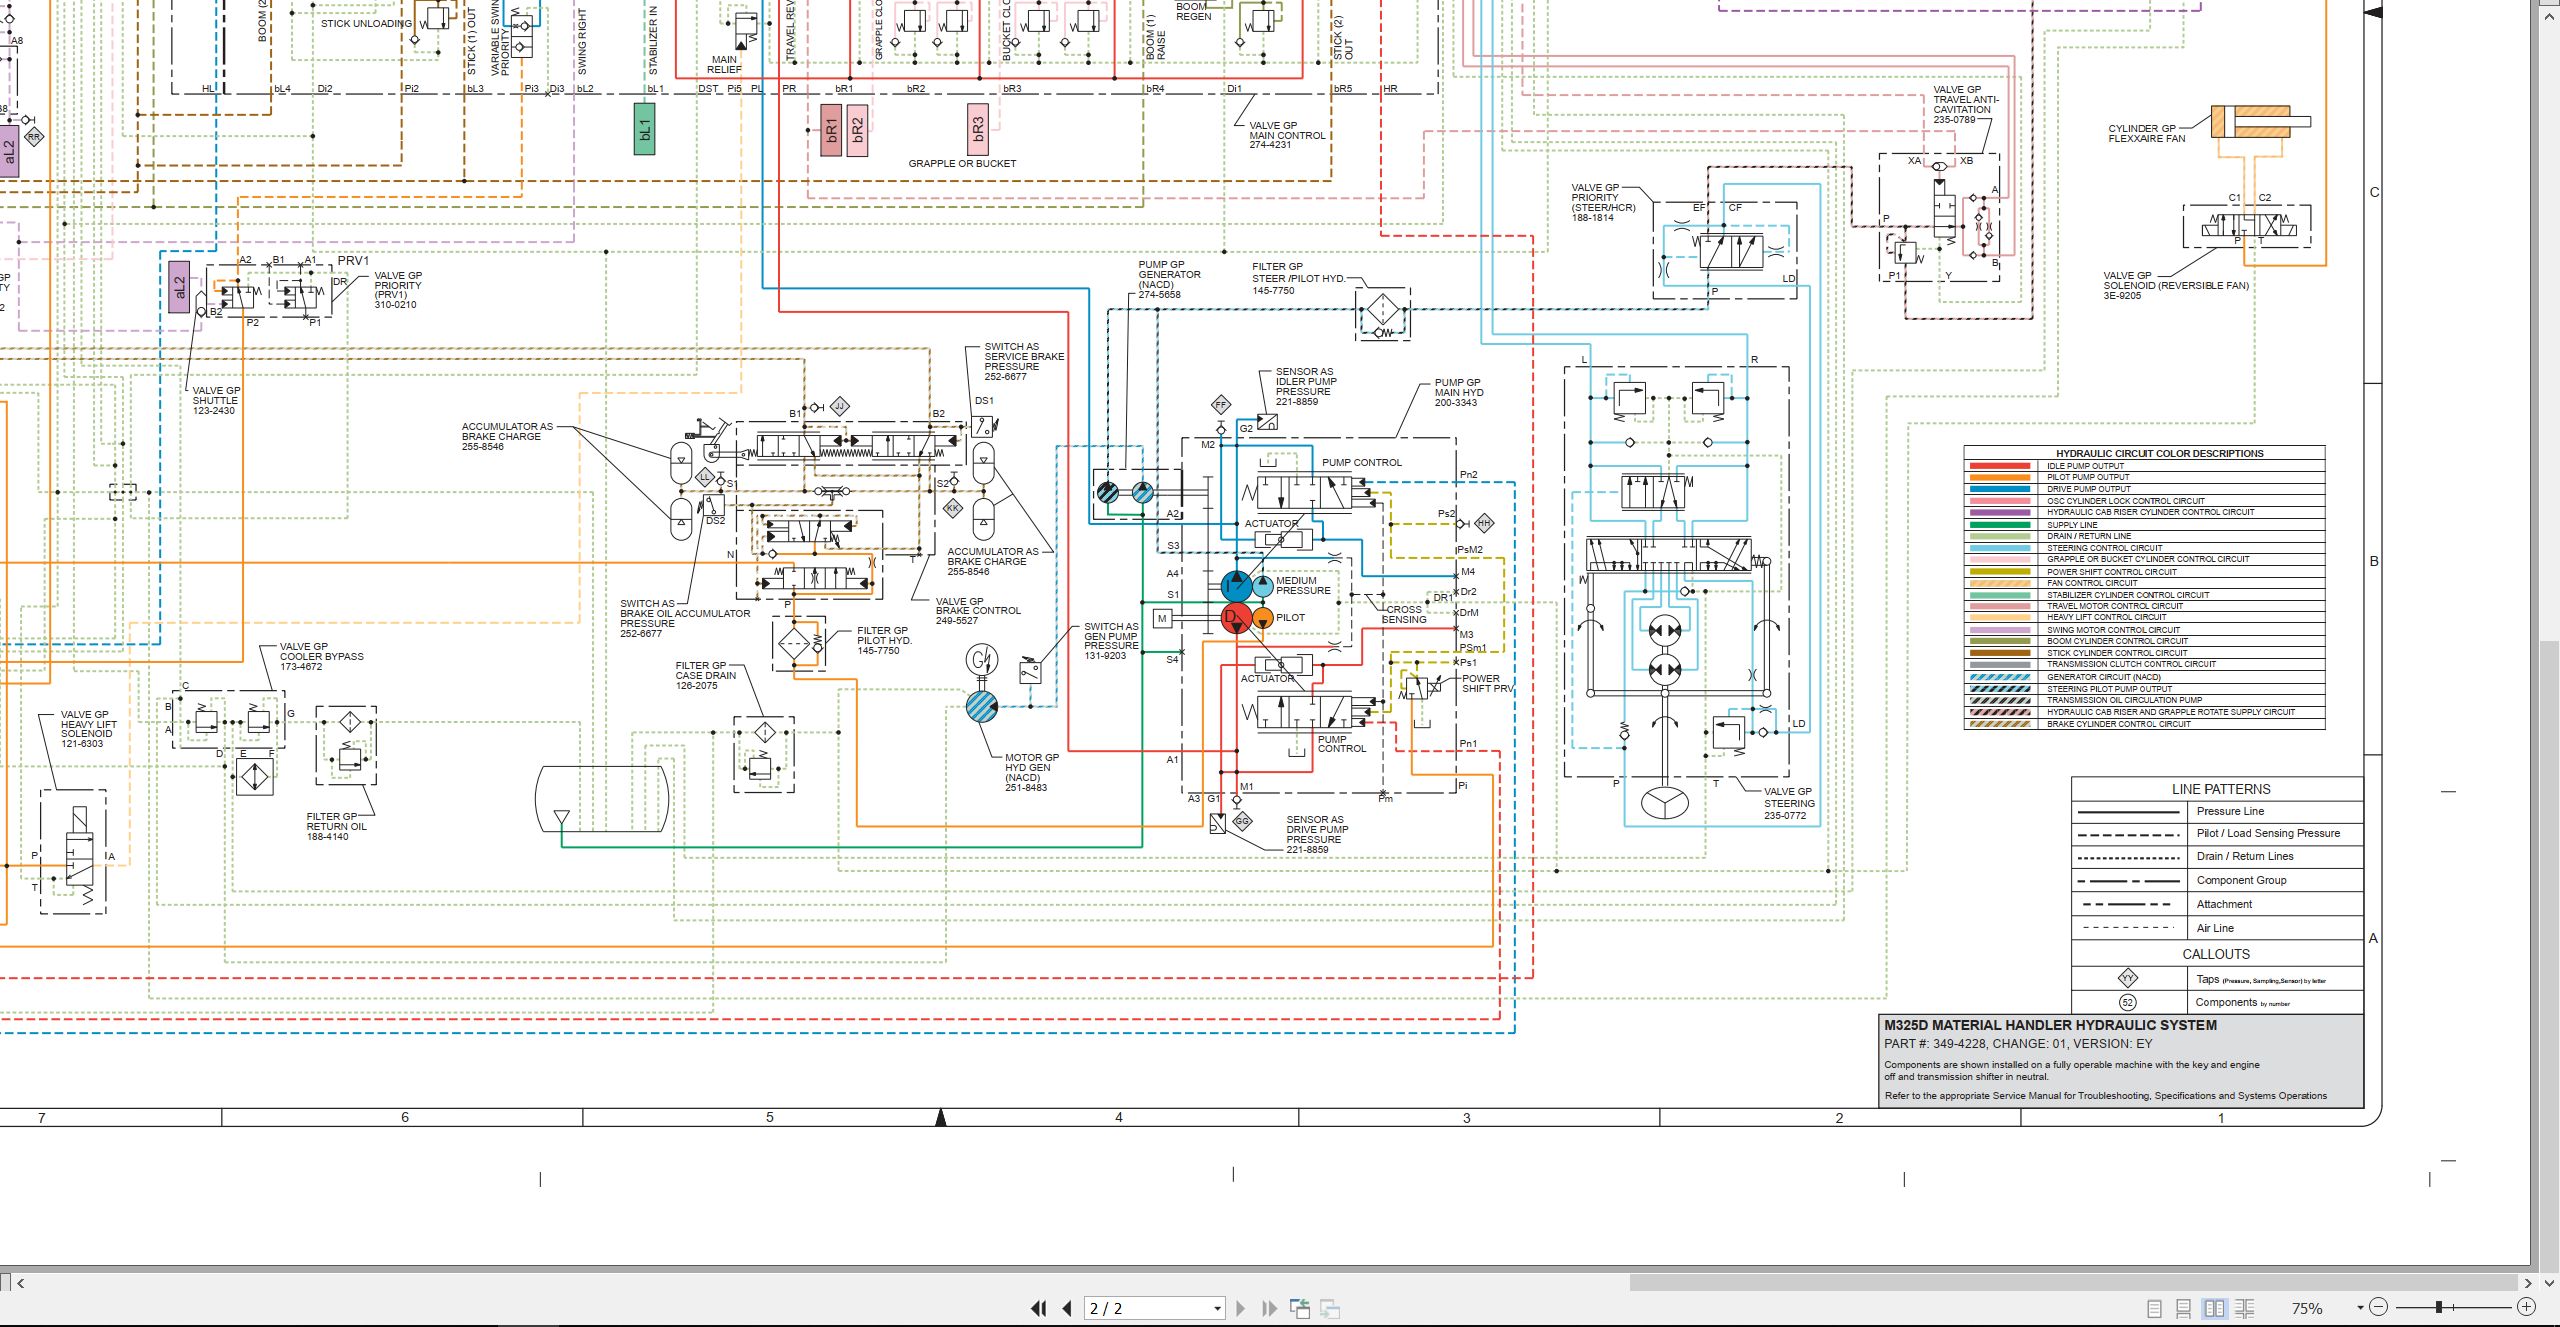Click the VALVE GP TRAVEL ANTI-CAVITATION label

[x=1964, y=104]
